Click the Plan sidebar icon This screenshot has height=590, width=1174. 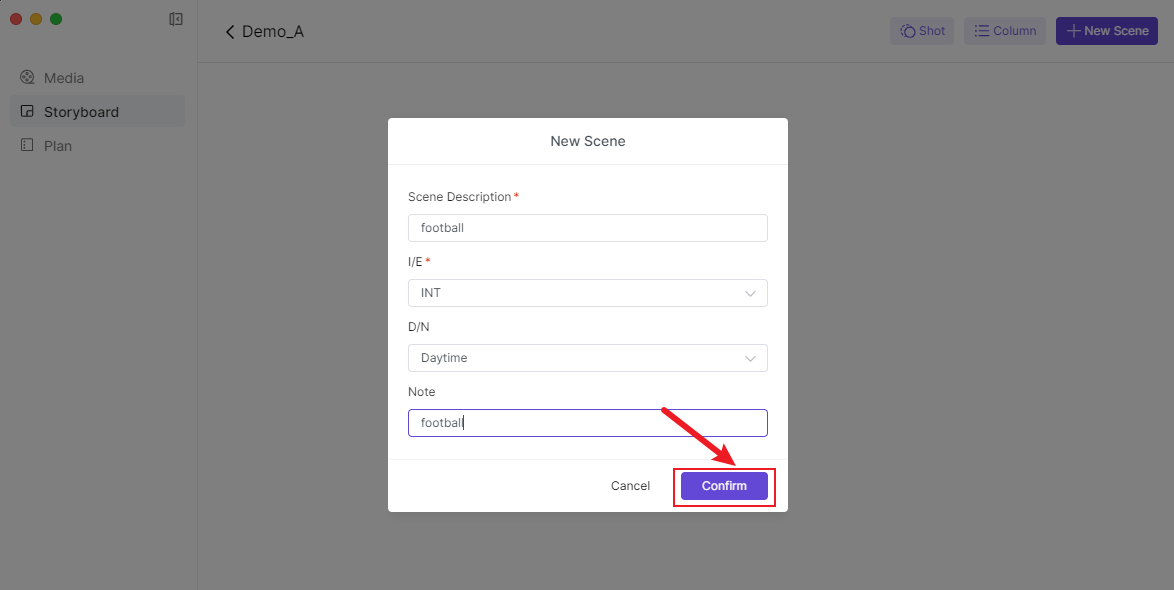27,146
